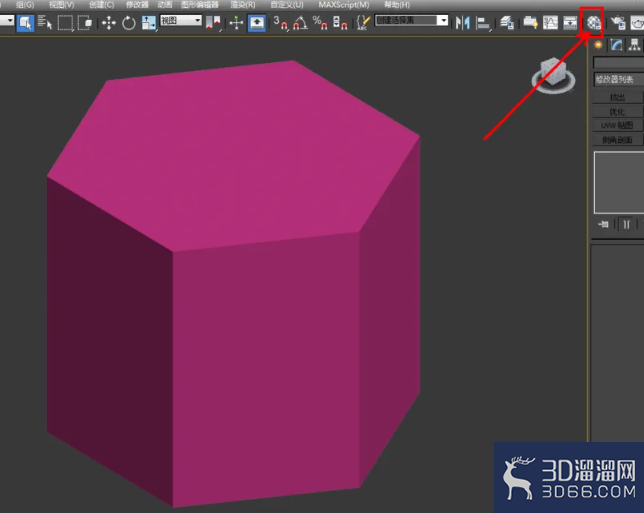Click the Align tool icon
The width and height of the screenshot is (644, 513).
pyautogui.click(x=483, y=23)
